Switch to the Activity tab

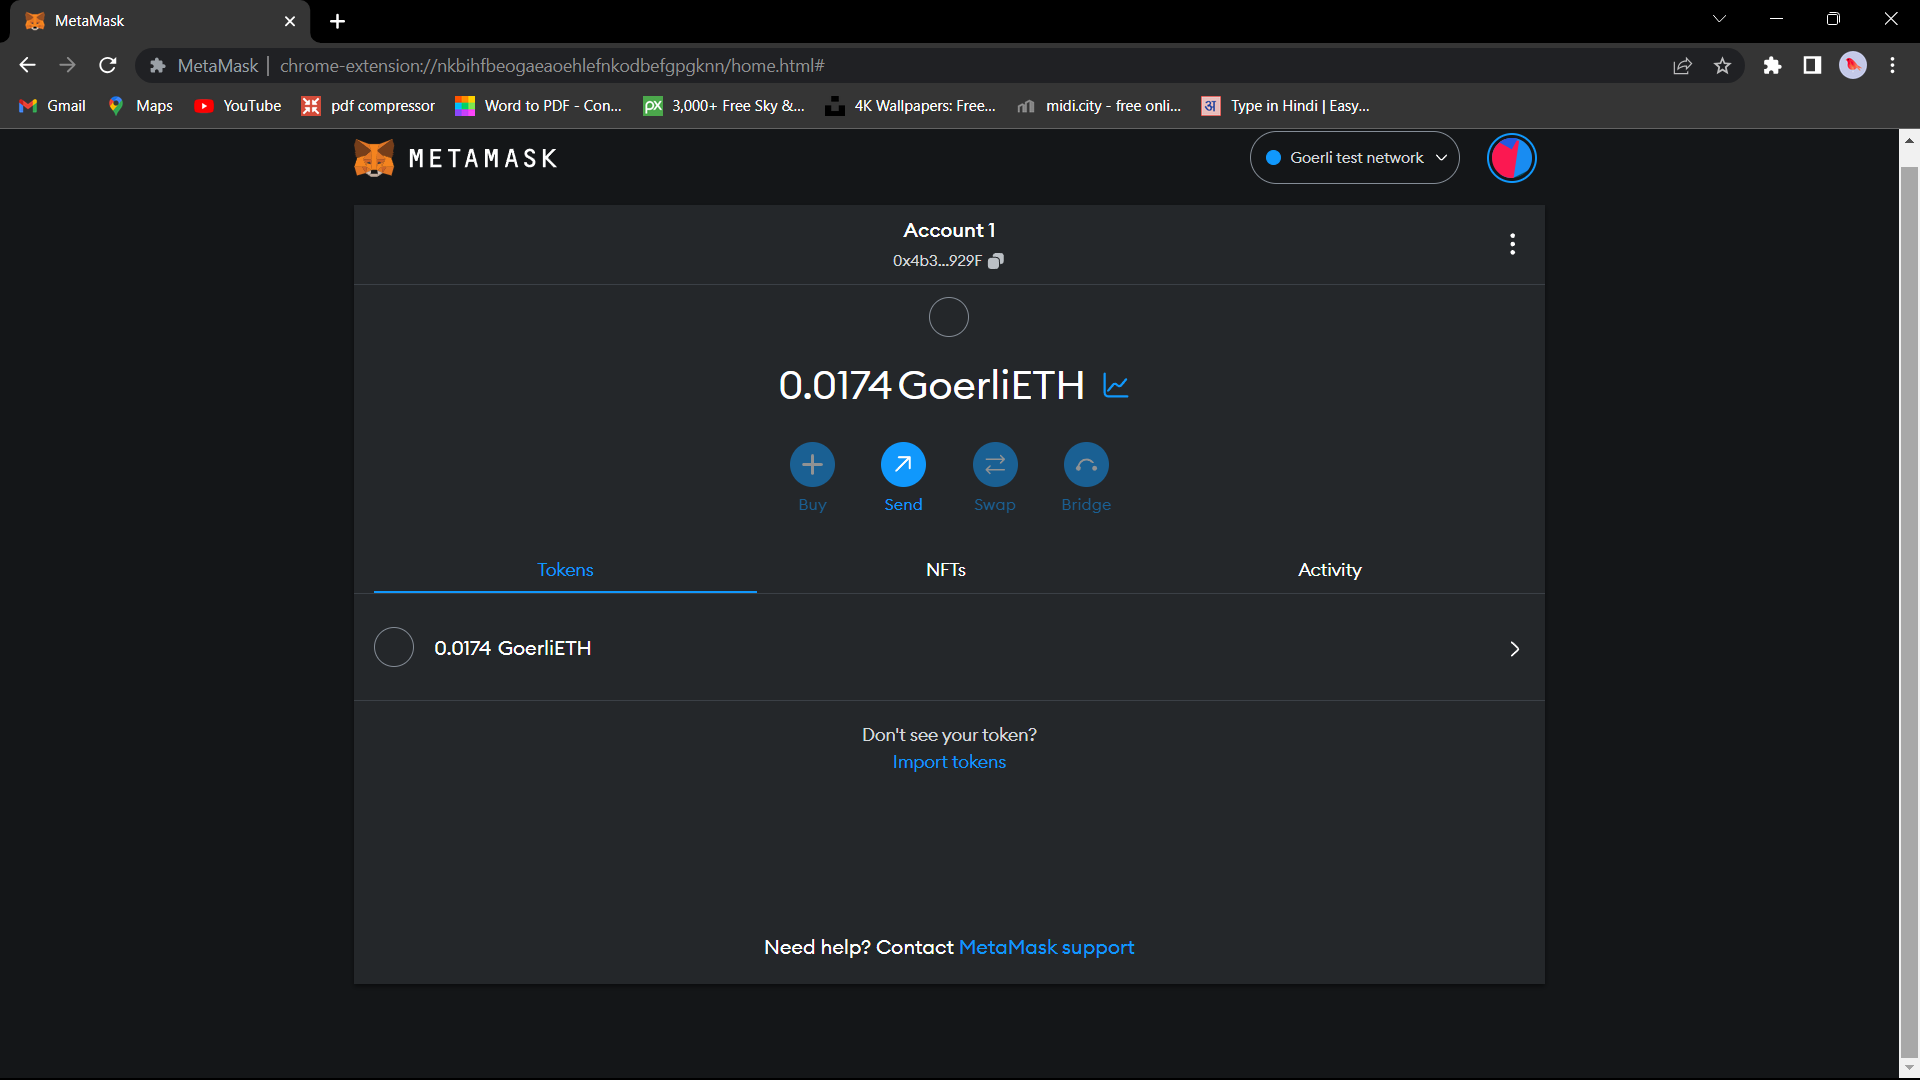click(1329, 569)
